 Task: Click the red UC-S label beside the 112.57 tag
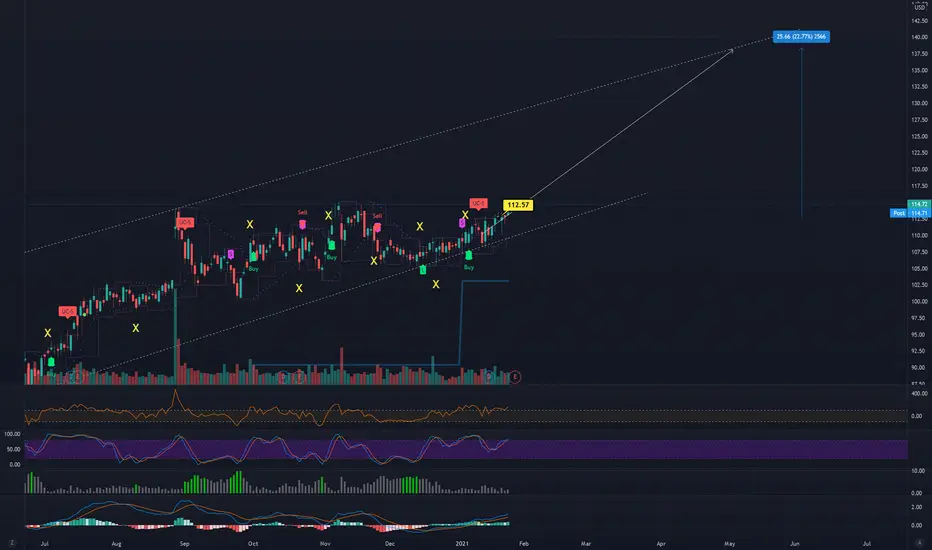[x=478, y=203]
